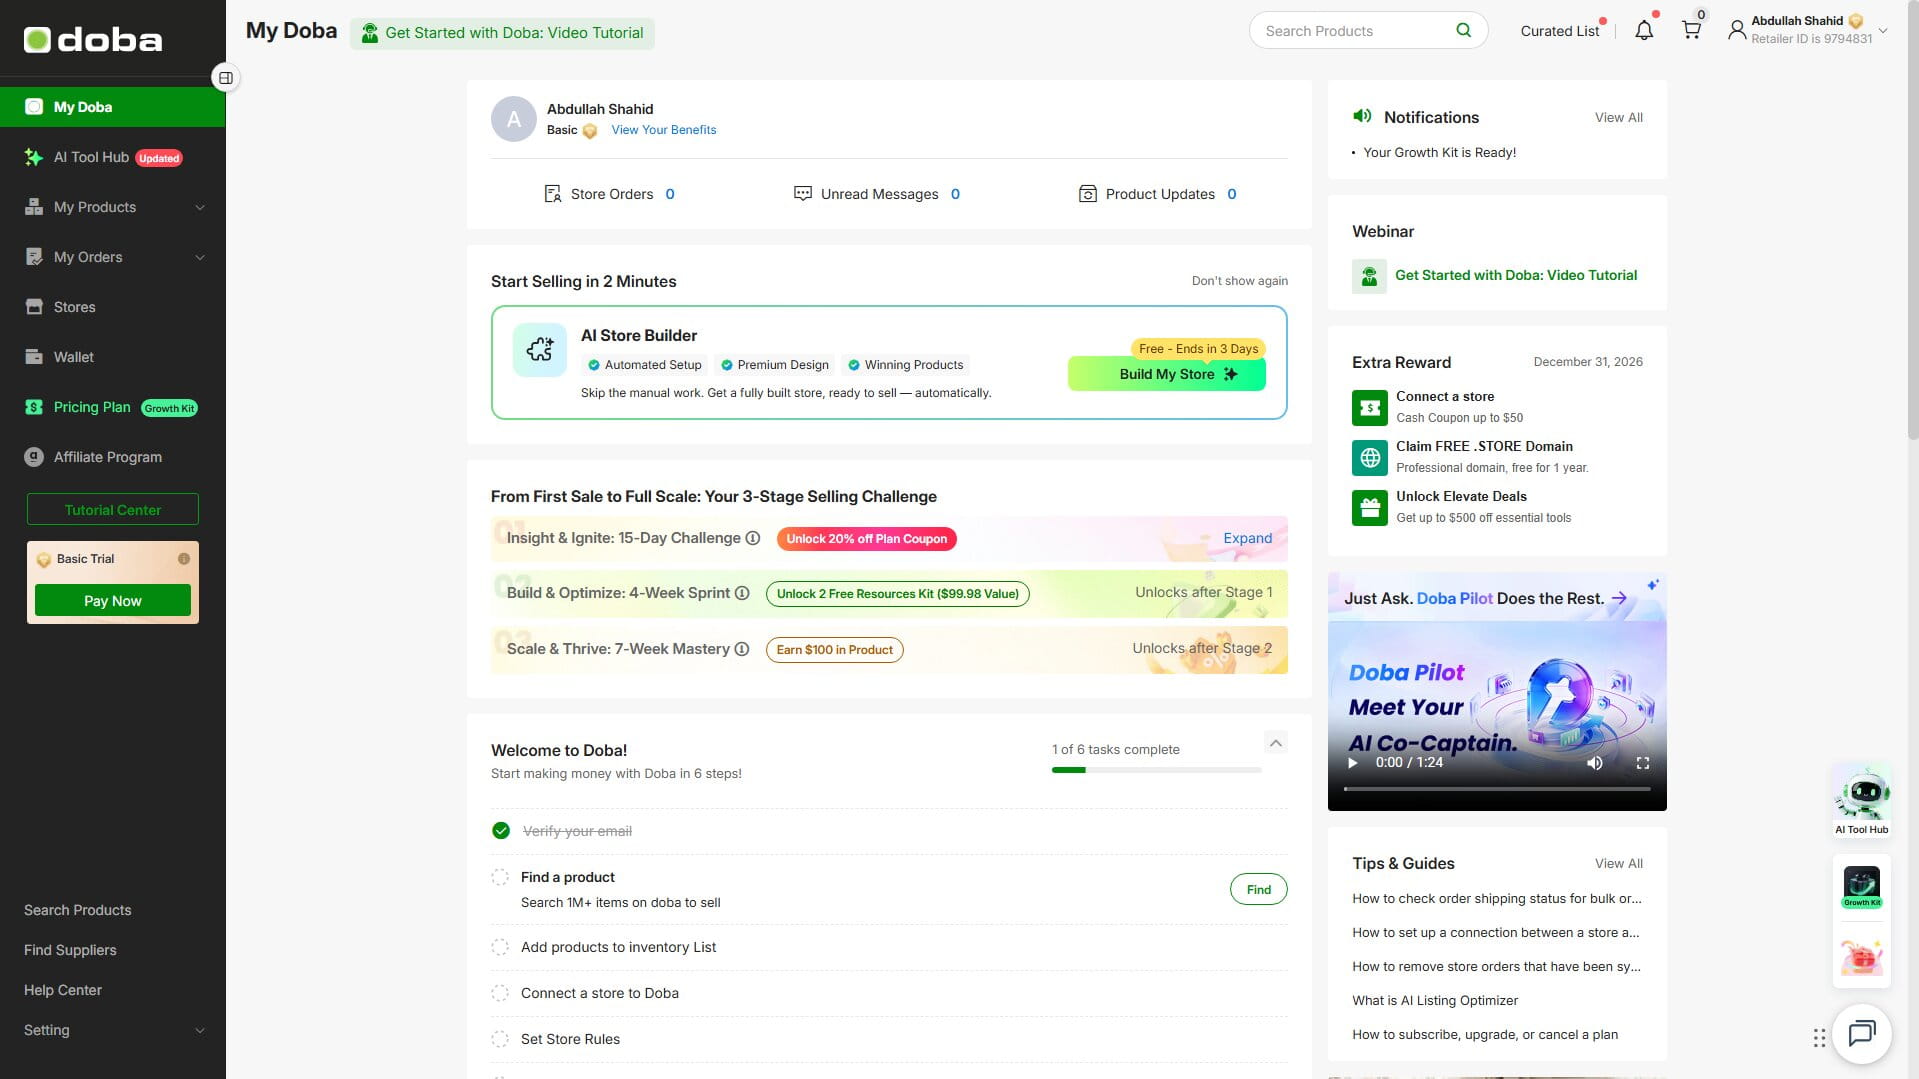Click info icon beside 15-Day Challenge
This screenshot has height=1079, width=1919.
(x=753, y=538)
